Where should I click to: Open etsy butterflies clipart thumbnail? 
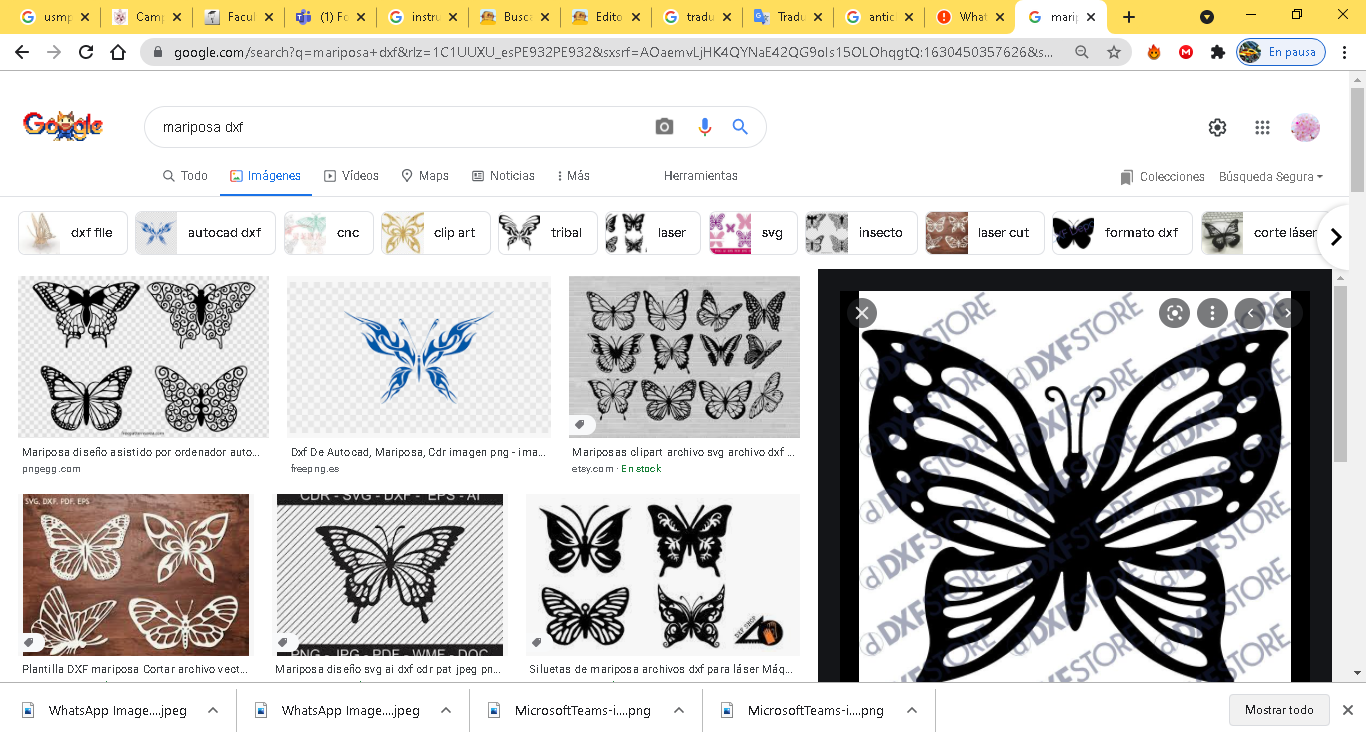684,357
